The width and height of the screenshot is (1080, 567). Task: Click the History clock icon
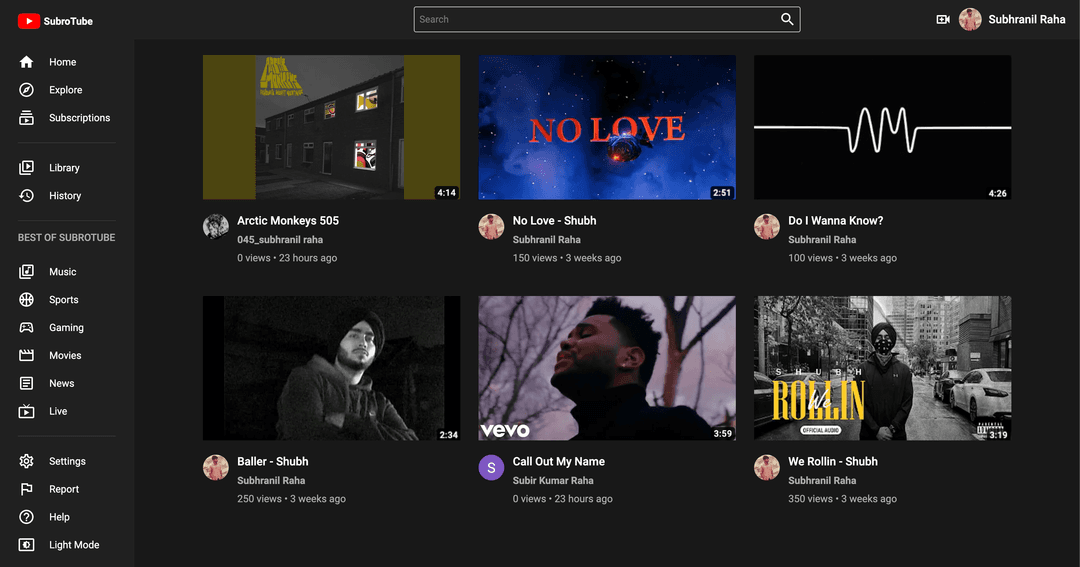click(x=26, y=196)
